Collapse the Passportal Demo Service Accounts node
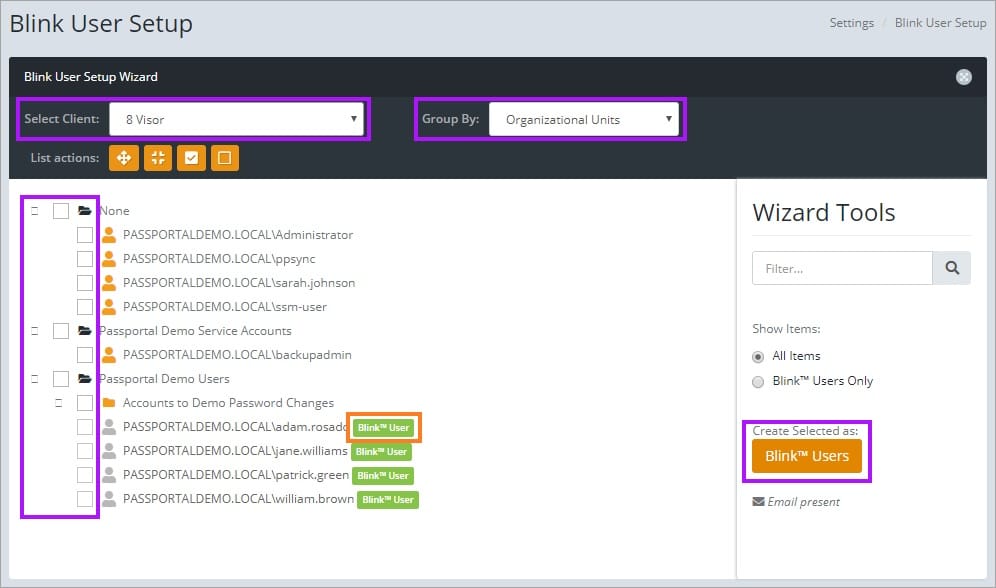996x588 pixels. pos(35,331)
